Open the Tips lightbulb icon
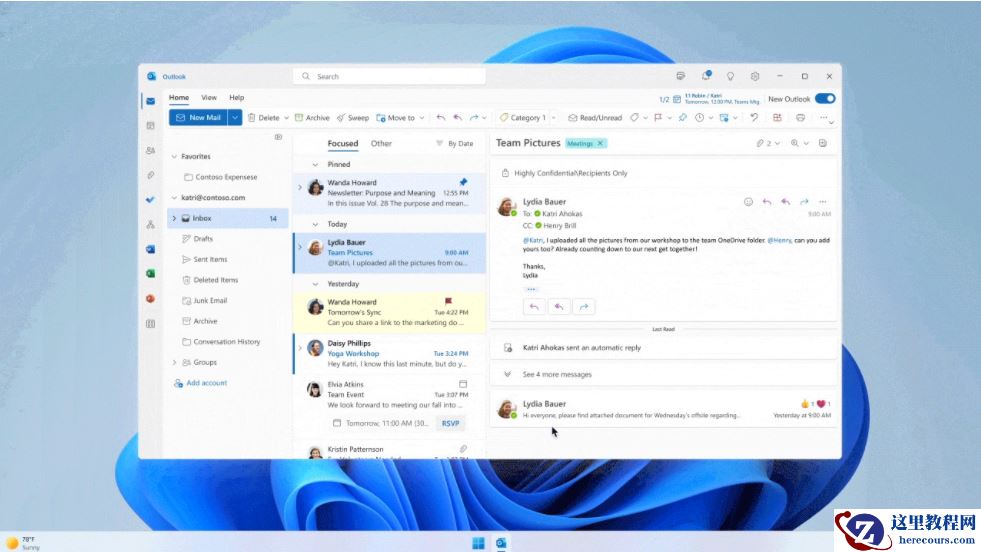Screen dimensions: 981x552 pos(730,76)
